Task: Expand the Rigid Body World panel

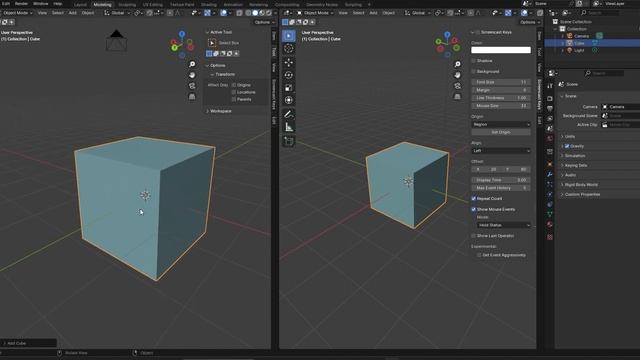Action: click(x=581, y=185)
